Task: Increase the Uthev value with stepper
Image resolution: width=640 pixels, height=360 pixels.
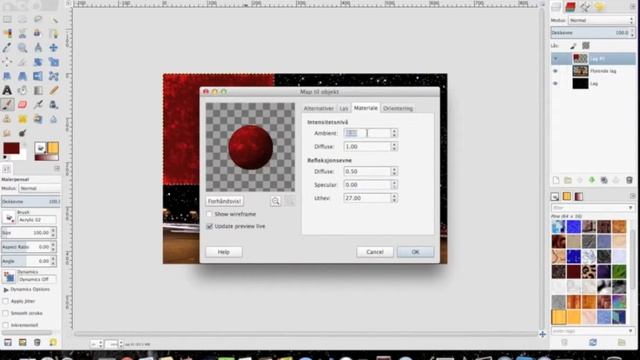Action: pos(394,196)
